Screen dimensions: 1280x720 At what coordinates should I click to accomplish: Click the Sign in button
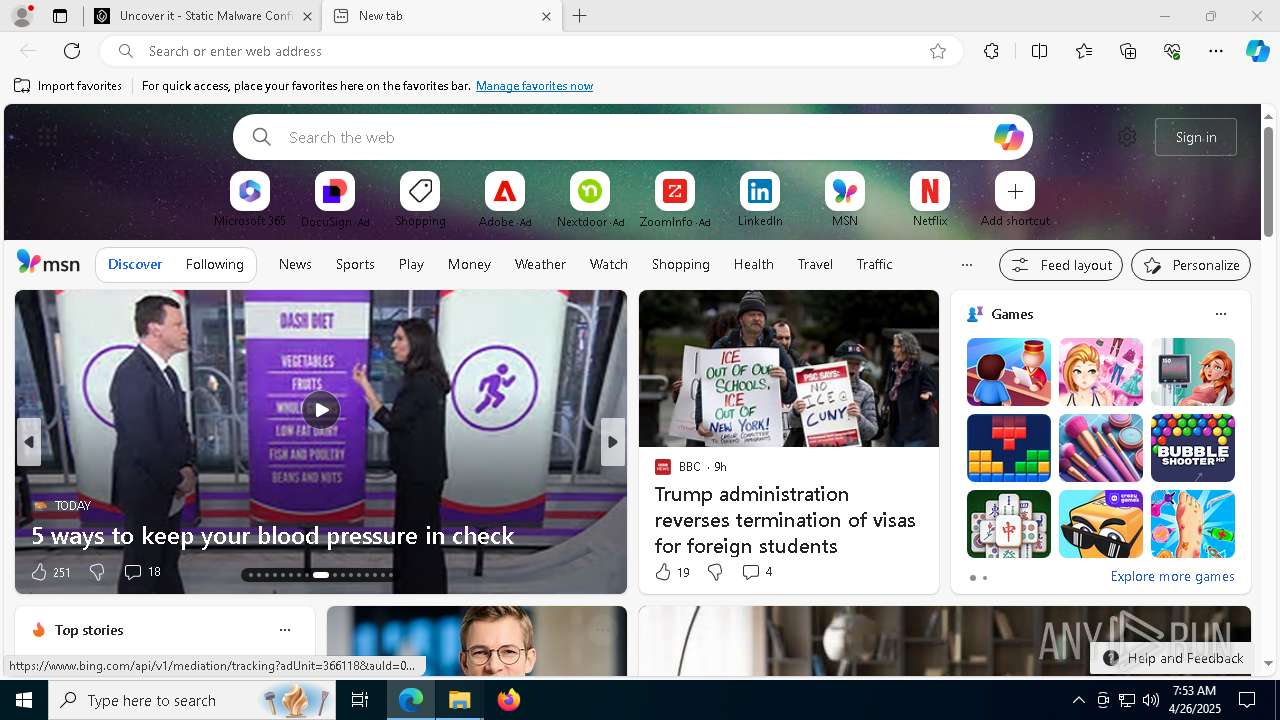[1196, 137]
